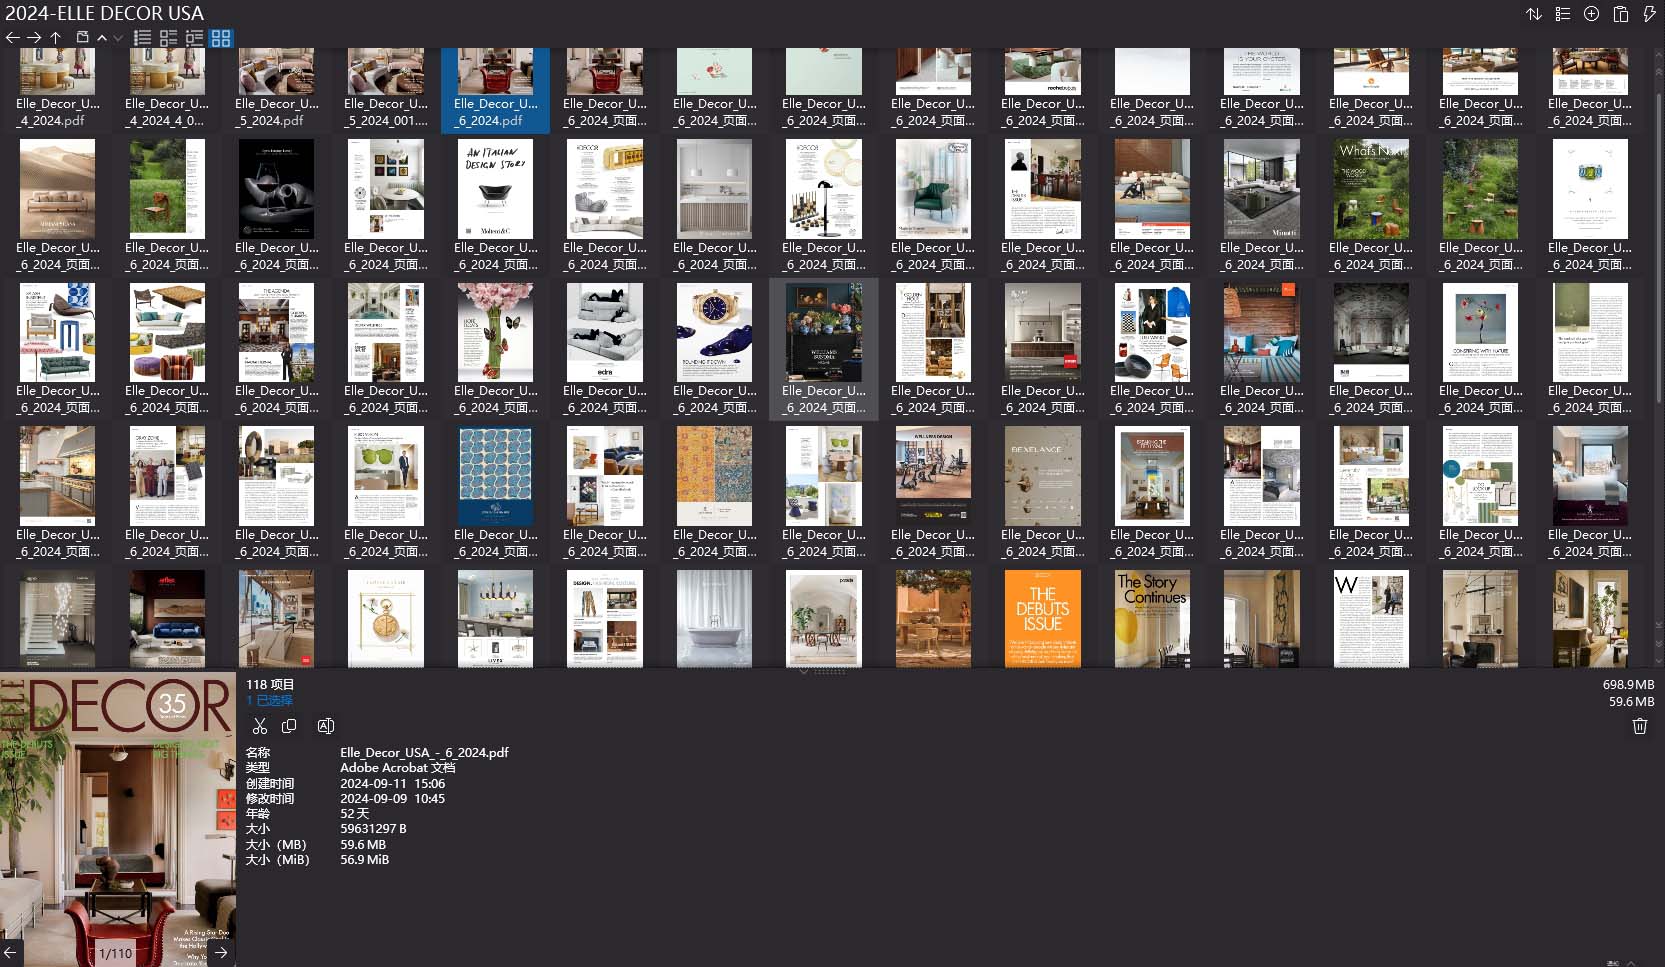Viewport: 1665px width, 967px height.
Task: Select the hovered dark floral bouquet thumbnail
Action: pos(824,332)
